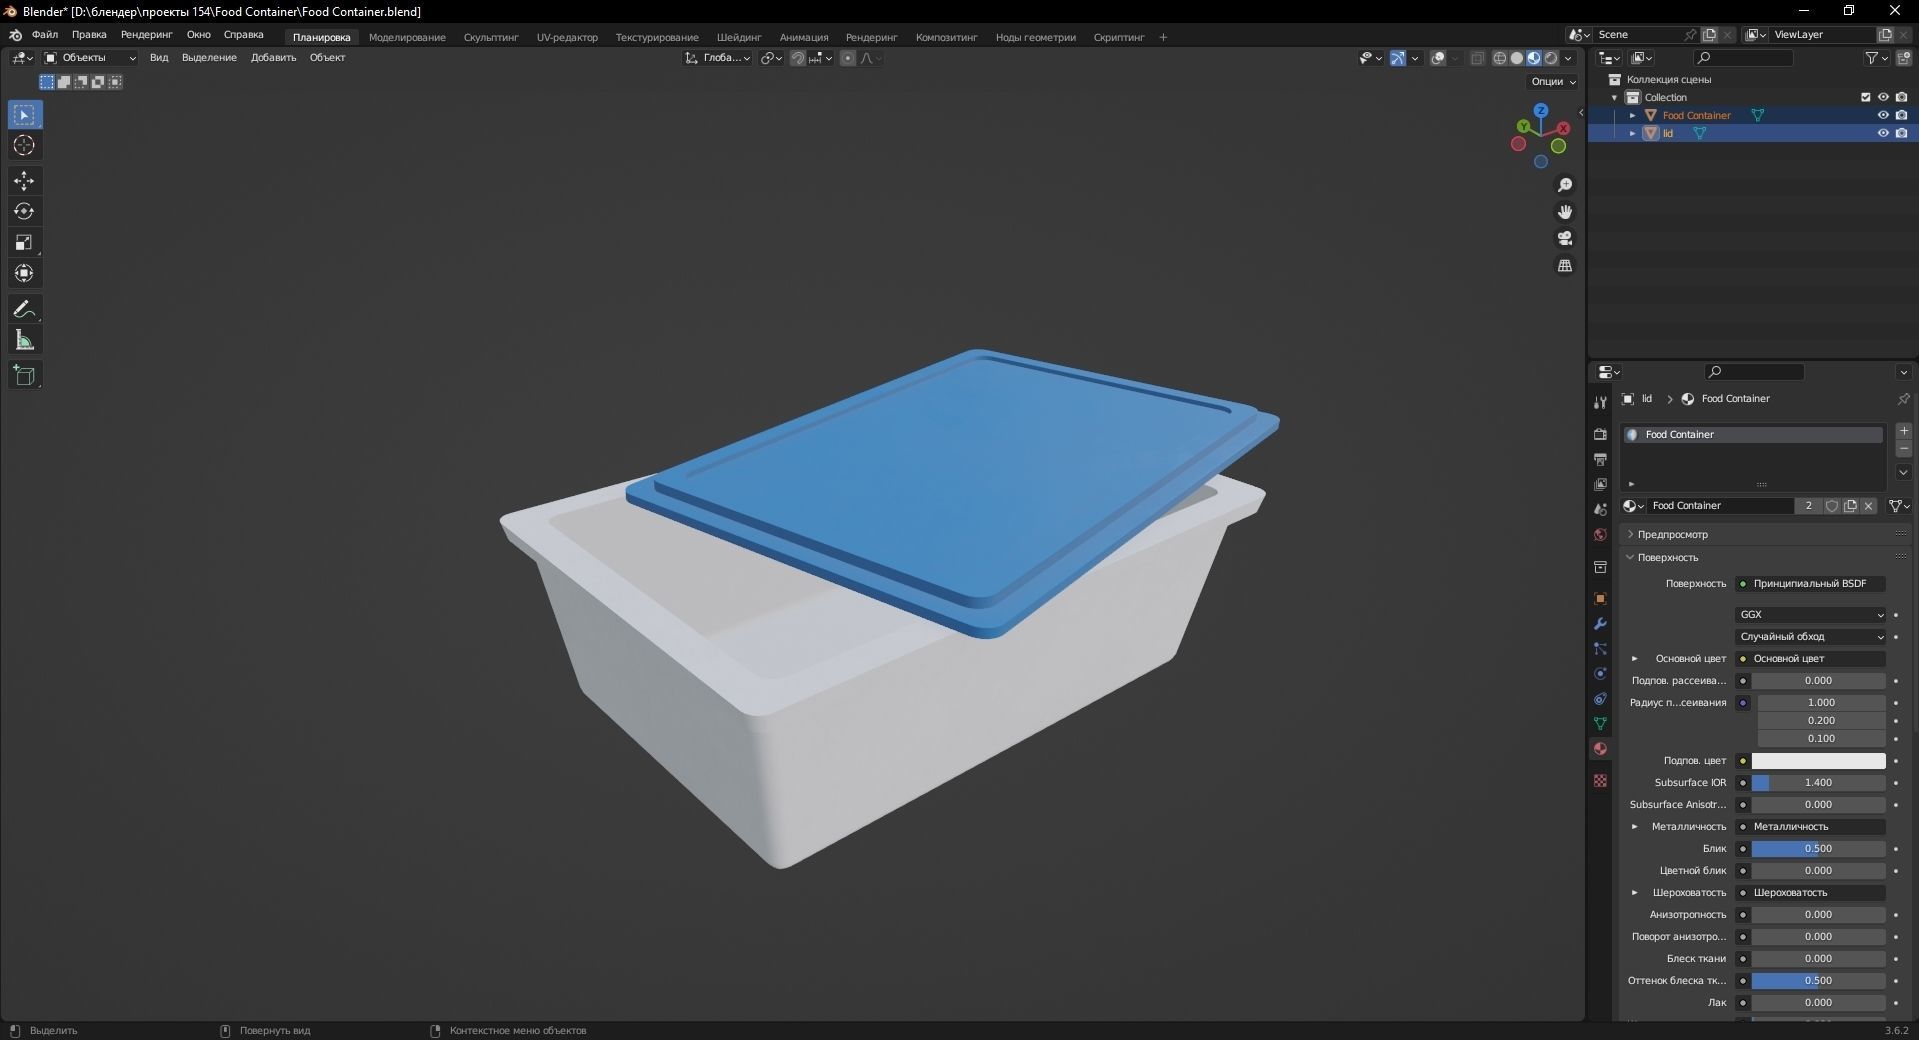Viewport: 1919px width, 1040px height.
Task: Open the Add Cube tool
Action: pos(24,375)
